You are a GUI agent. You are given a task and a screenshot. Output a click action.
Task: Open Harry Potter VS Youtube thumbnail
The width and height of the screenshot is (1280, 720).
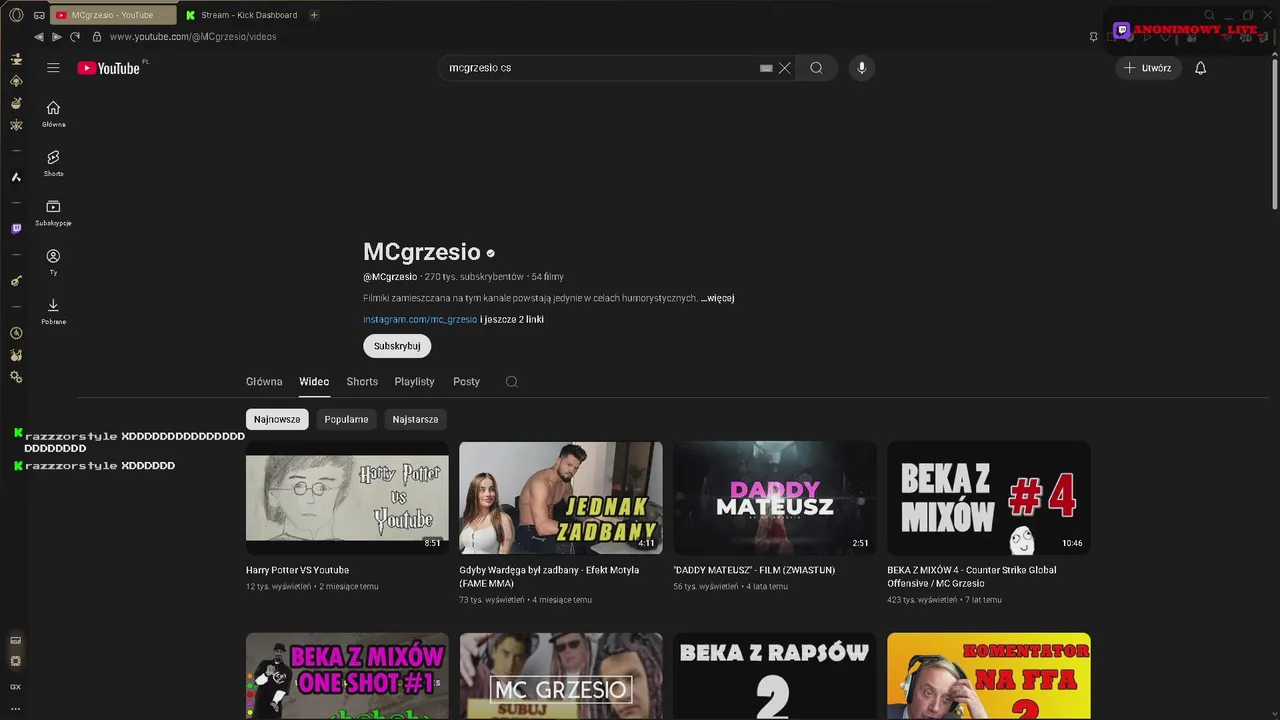(x=347, y=498)
